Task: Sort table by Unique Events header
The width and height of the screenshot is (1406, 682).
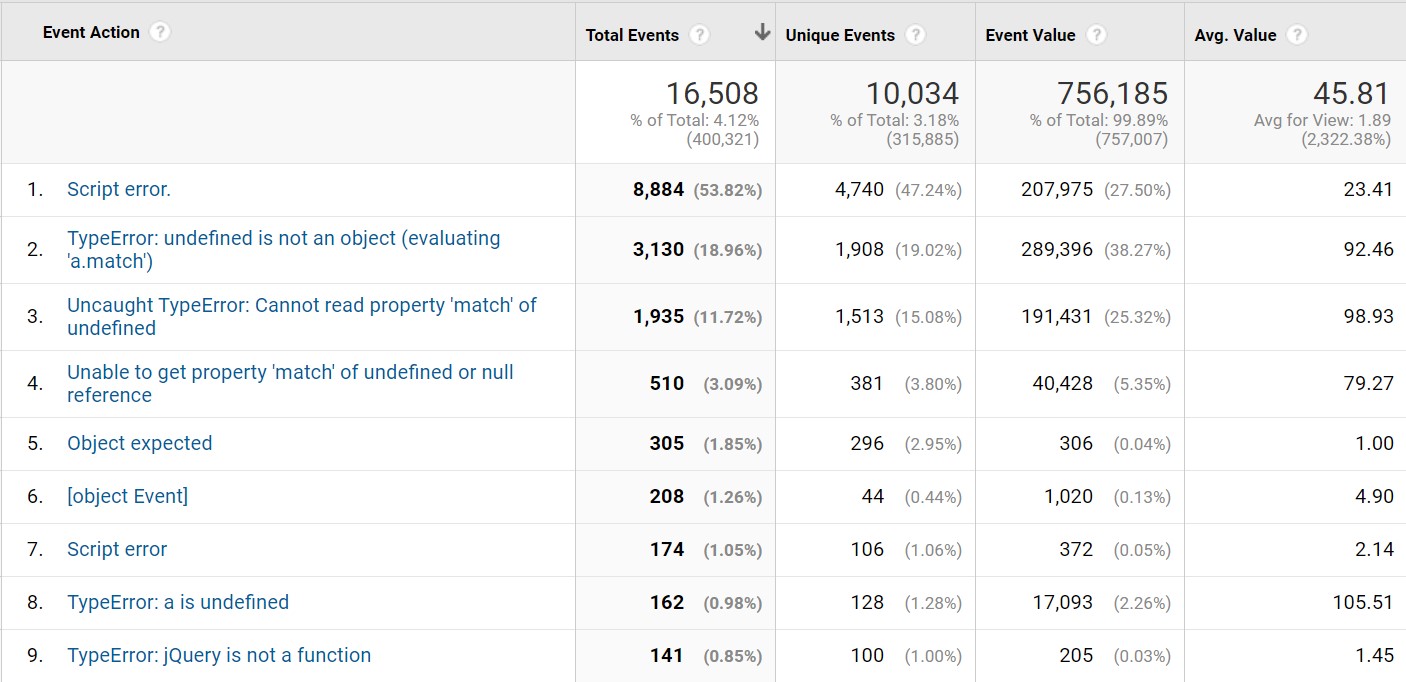Action: click(x=840, y=35)
